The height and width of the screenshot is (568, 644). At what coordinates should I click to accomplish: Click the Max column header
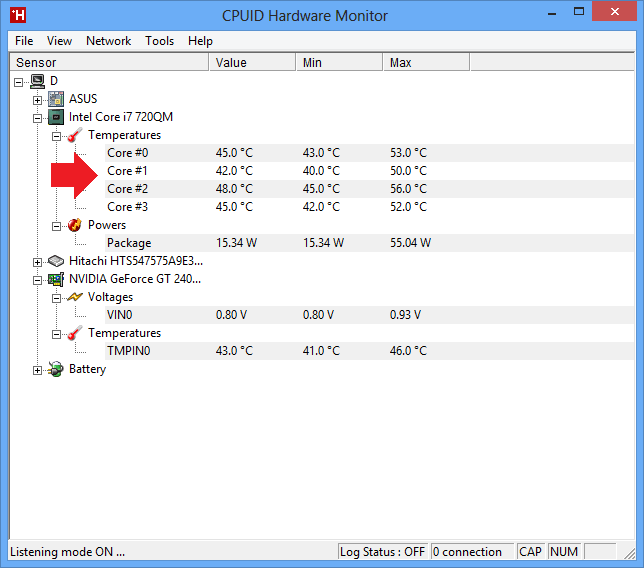coord(426,62)
